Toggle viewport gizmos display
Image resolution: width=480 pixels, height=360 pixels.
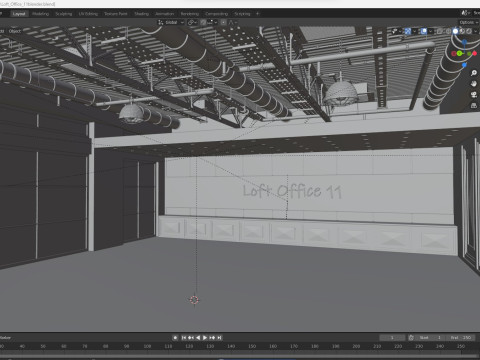[408, 31]
